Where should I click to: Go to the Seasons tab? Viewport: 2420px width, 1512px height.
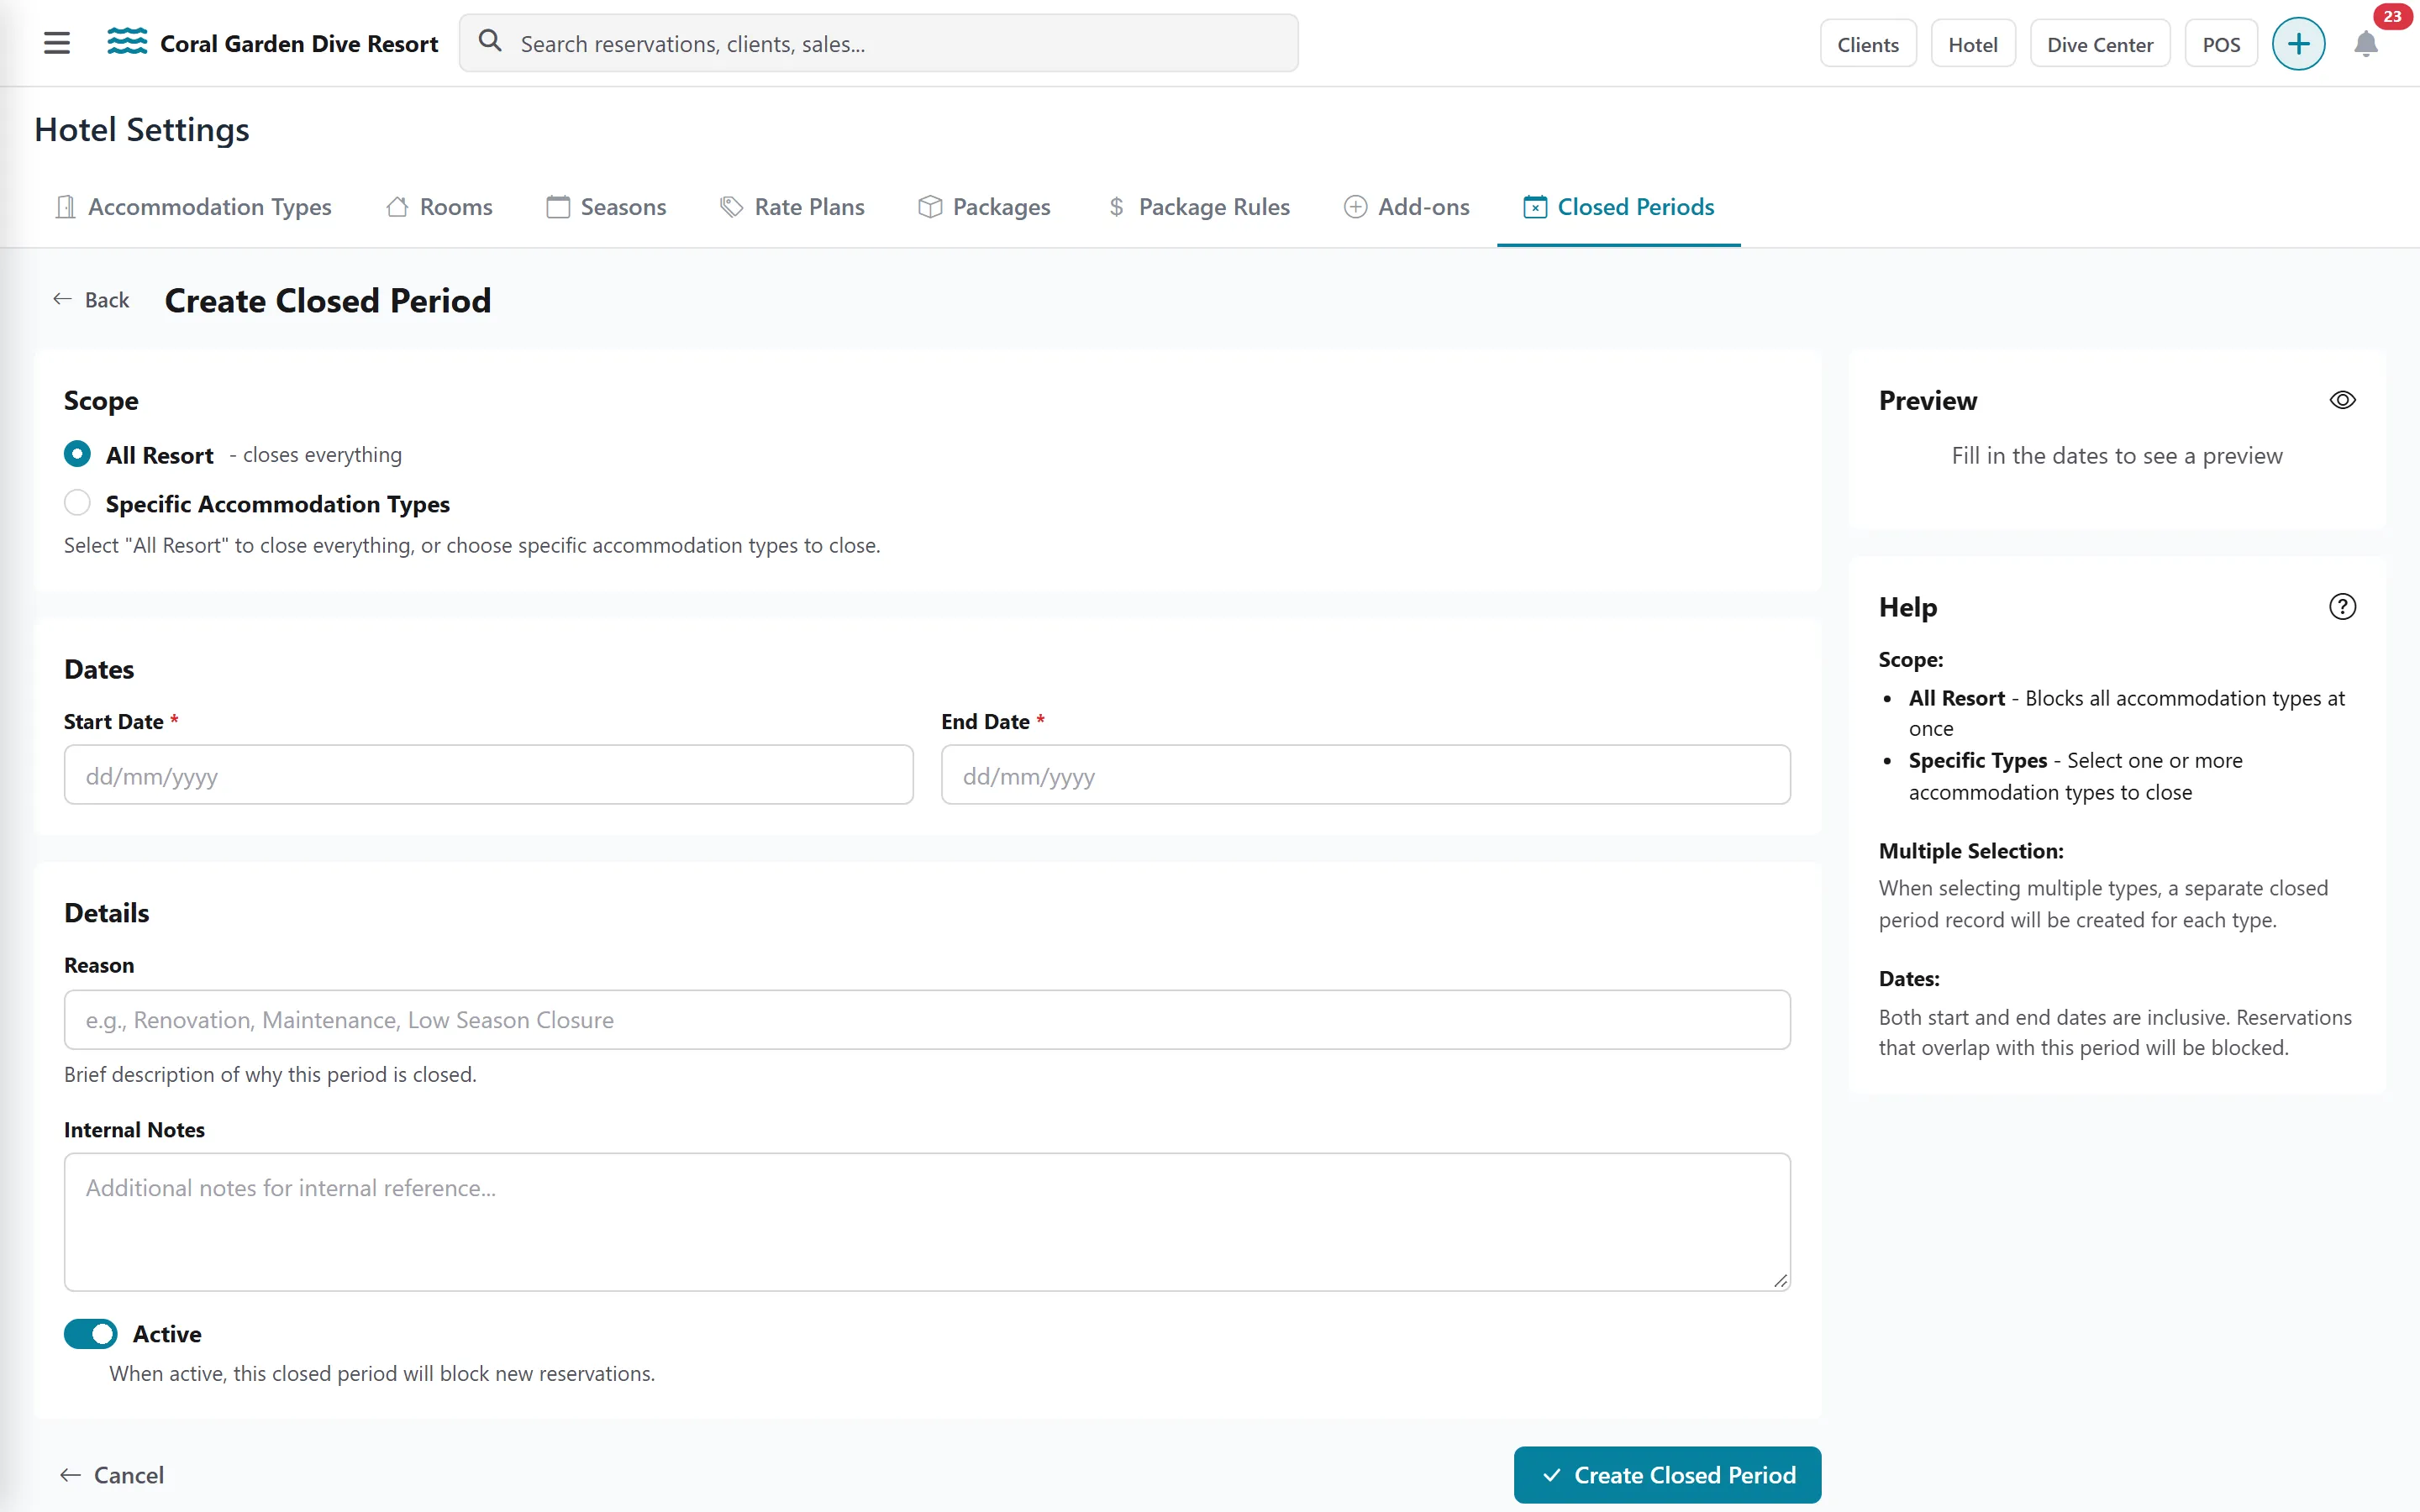click(x=606, y=207)
